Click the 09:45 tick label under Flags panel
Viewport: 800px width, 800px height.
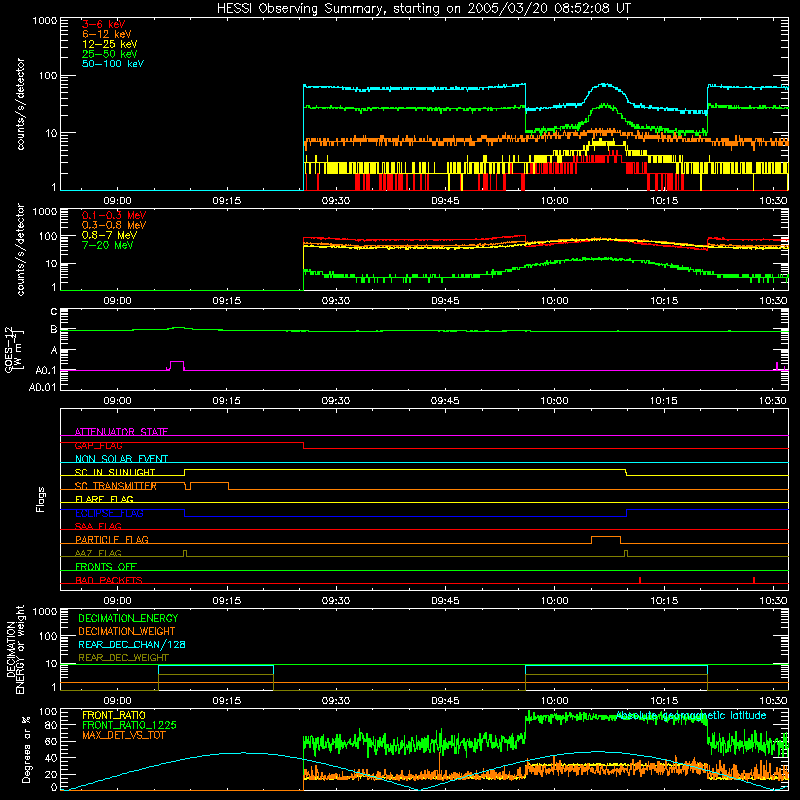coord(445,601)
